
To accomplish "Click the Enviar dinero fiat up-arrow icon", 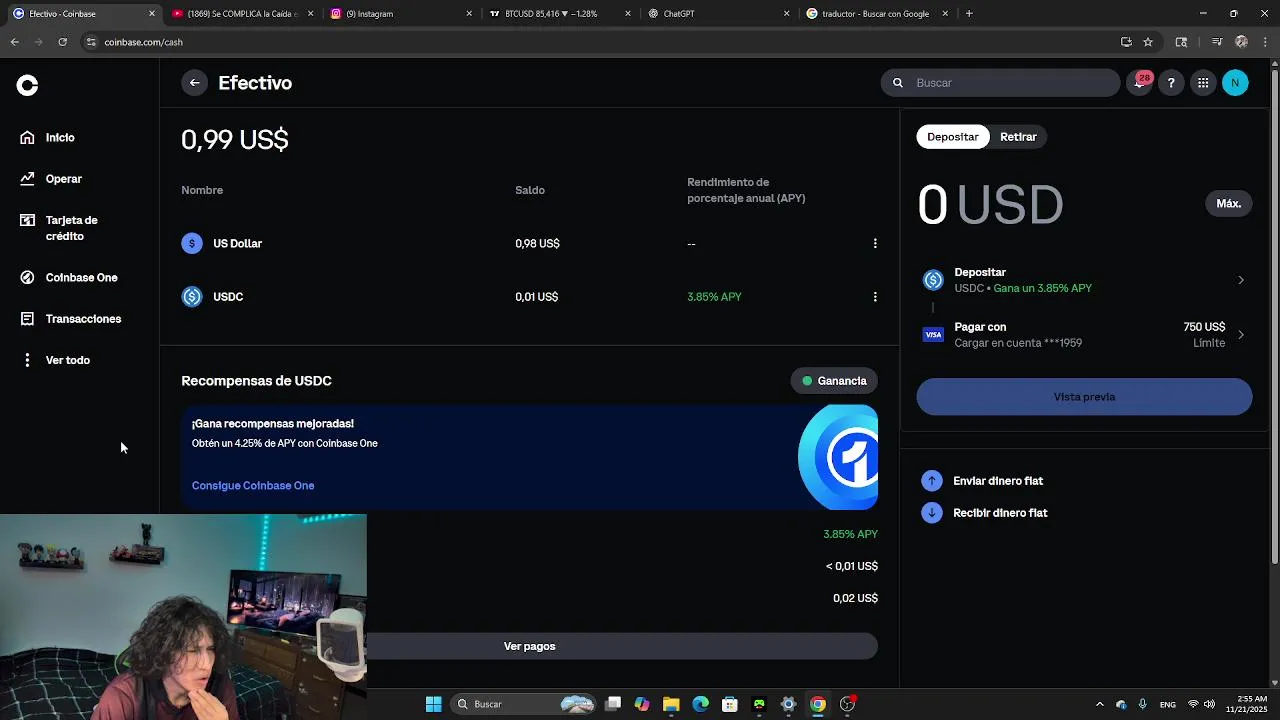I will 932,481.
